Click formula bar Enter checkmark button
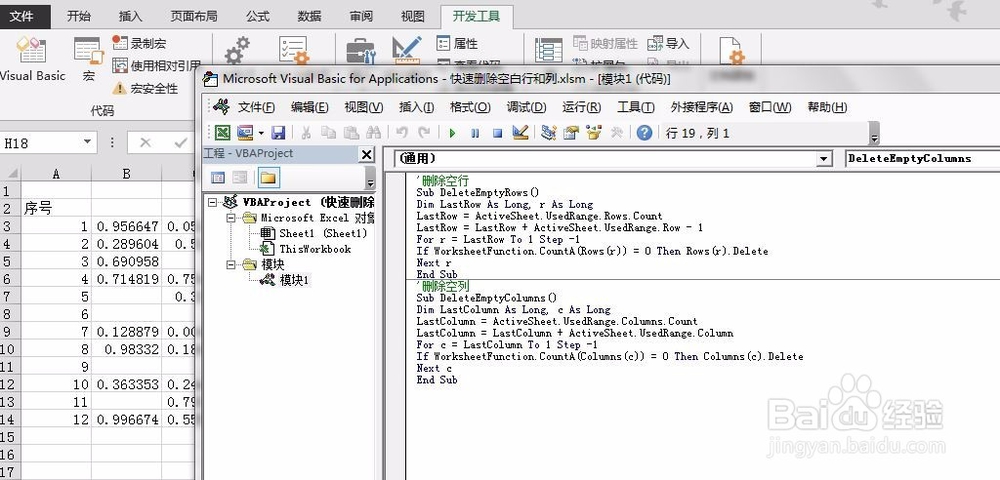Viewport: 1000px width, 480px height. click(x=181, y=142)
